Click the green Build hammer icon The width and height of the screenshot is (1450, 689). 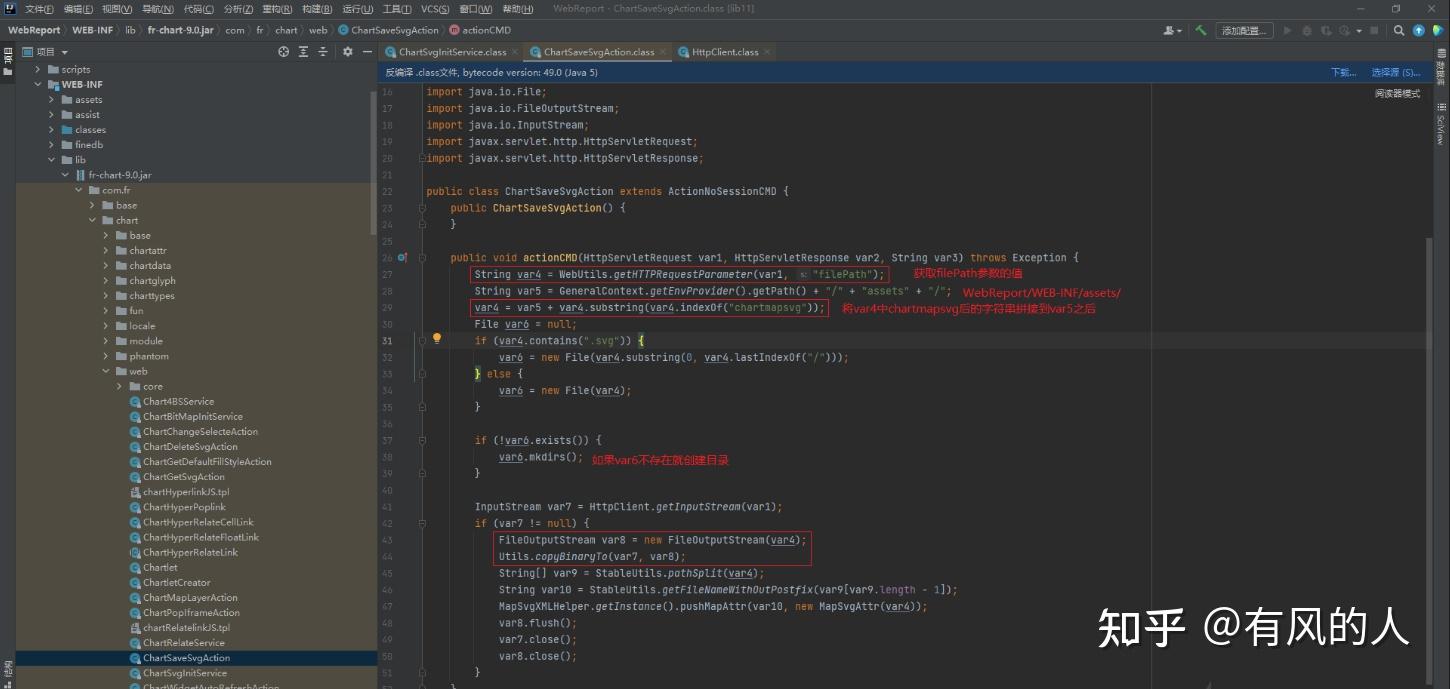point(1201,30)
